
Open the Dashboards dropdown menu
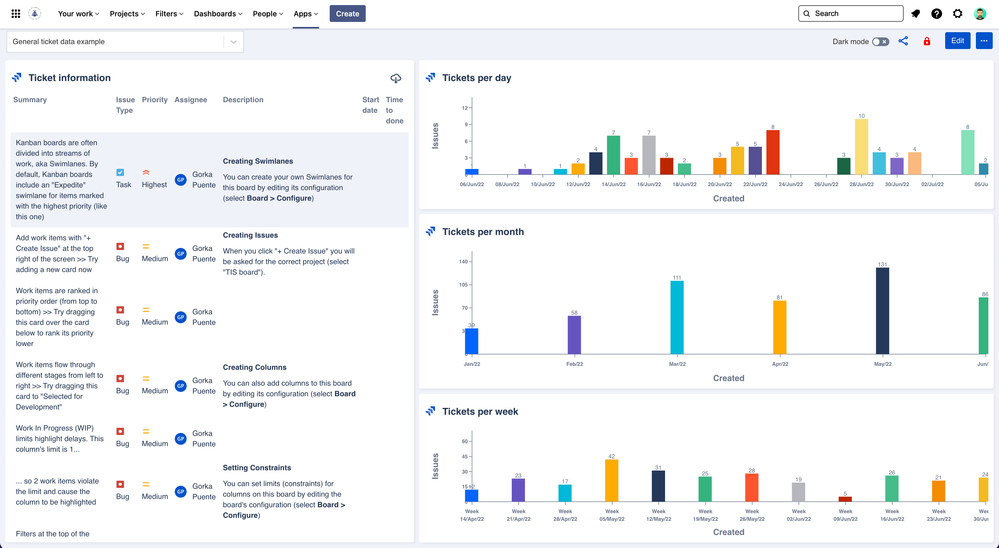point(218,13)
